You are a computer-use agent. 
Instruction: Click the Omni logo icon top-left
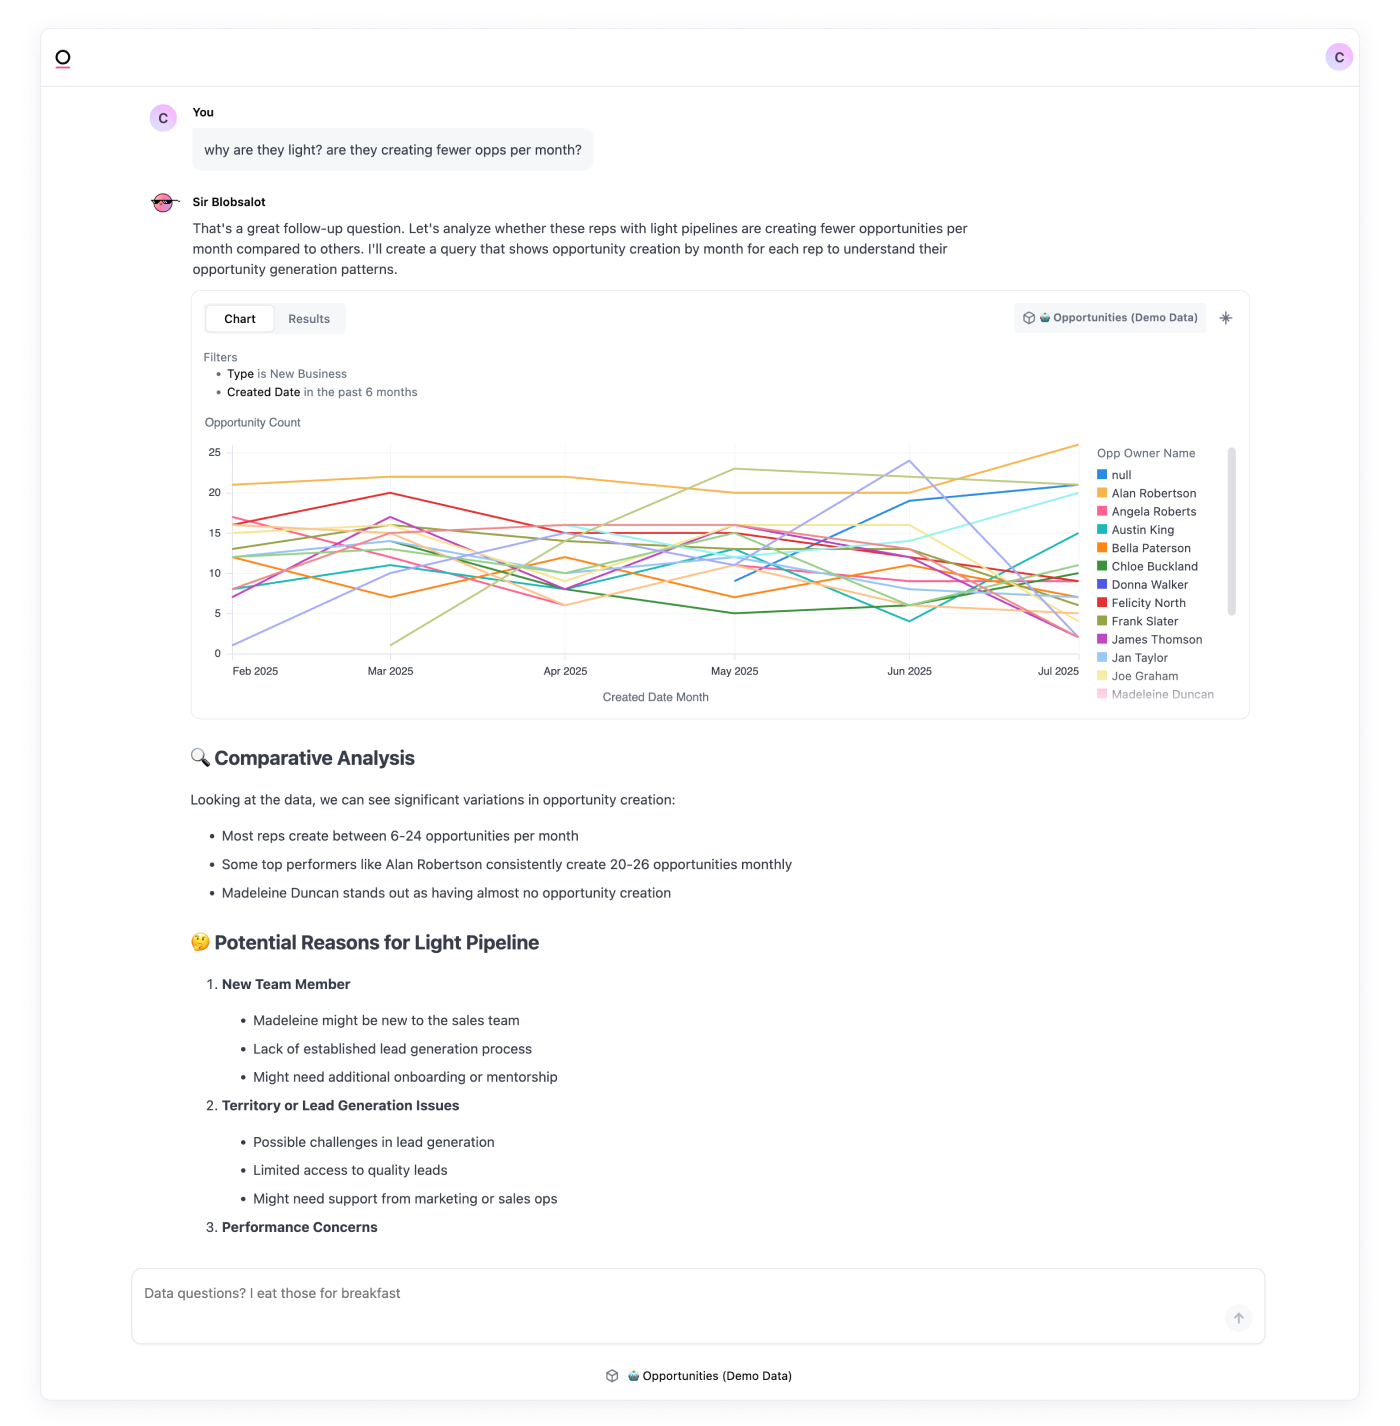click(63, 58)
